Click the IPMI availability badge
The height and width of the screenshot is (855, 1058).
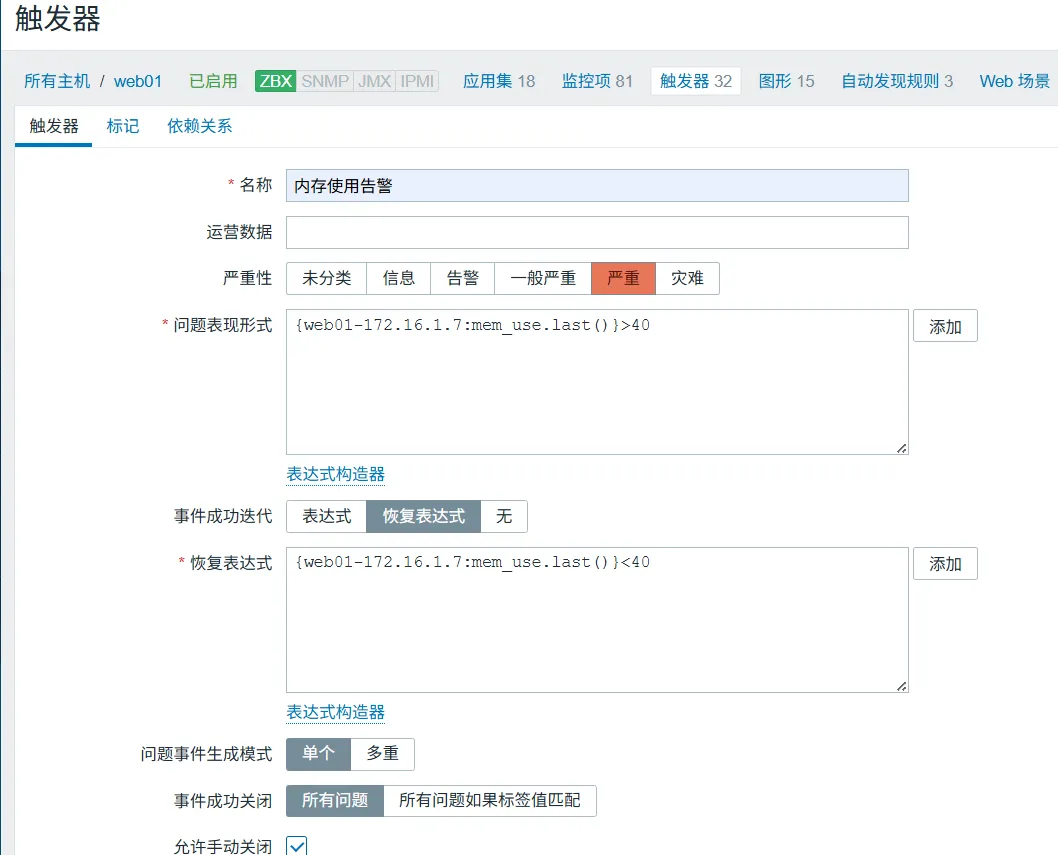(417, 81)
